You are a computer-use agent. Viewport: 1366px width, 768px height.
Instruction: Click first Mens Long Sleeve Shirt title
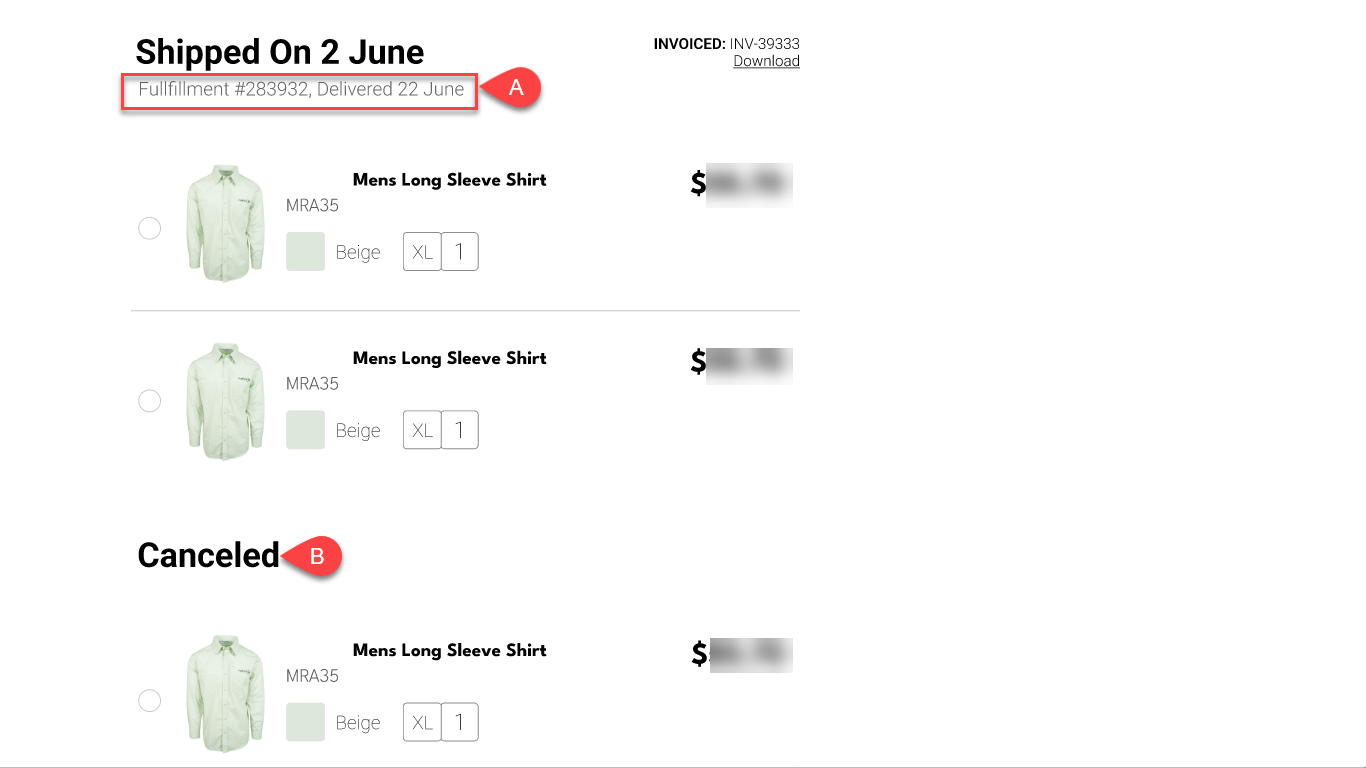point(449,180)
